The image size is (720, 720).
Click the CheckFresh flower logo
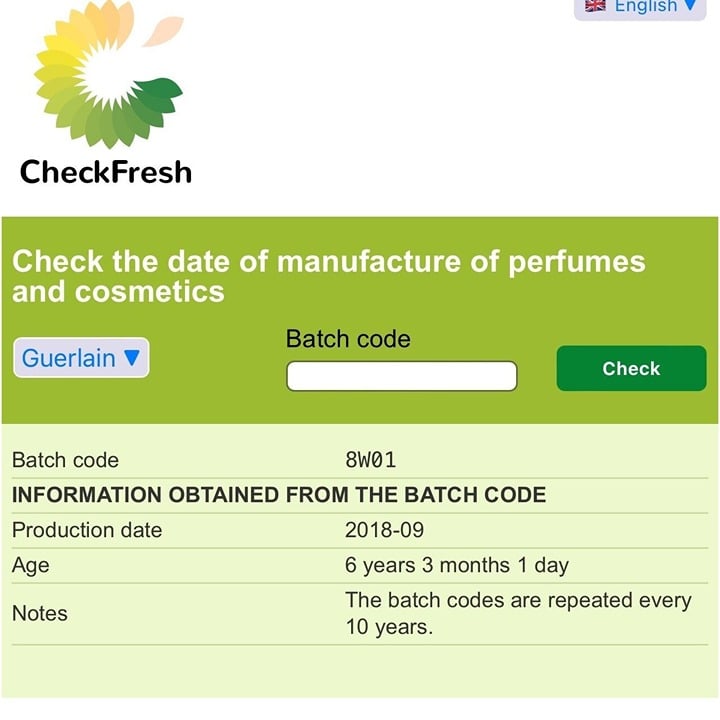pyautogui.click(x=108, y=74)
